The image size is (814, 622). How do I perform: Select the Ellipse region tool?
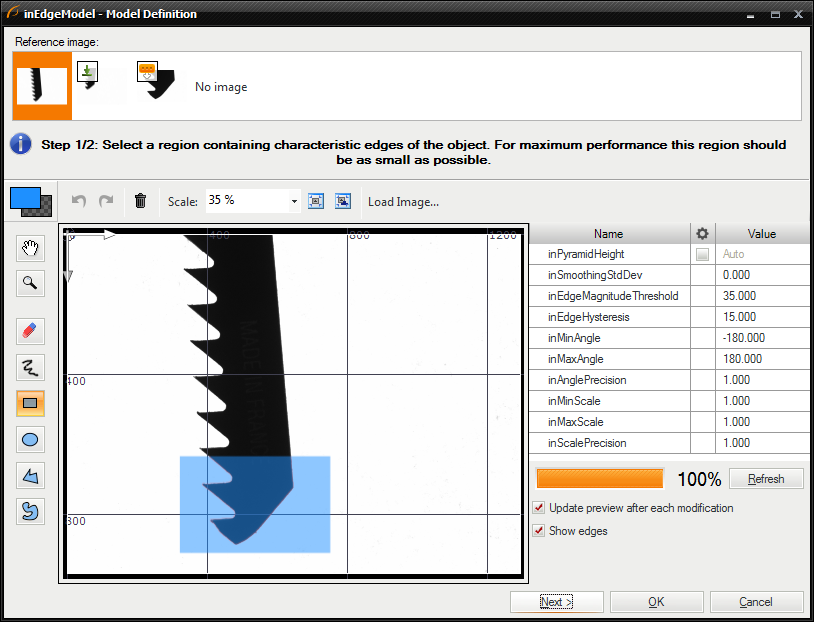[x=31, y=439]
